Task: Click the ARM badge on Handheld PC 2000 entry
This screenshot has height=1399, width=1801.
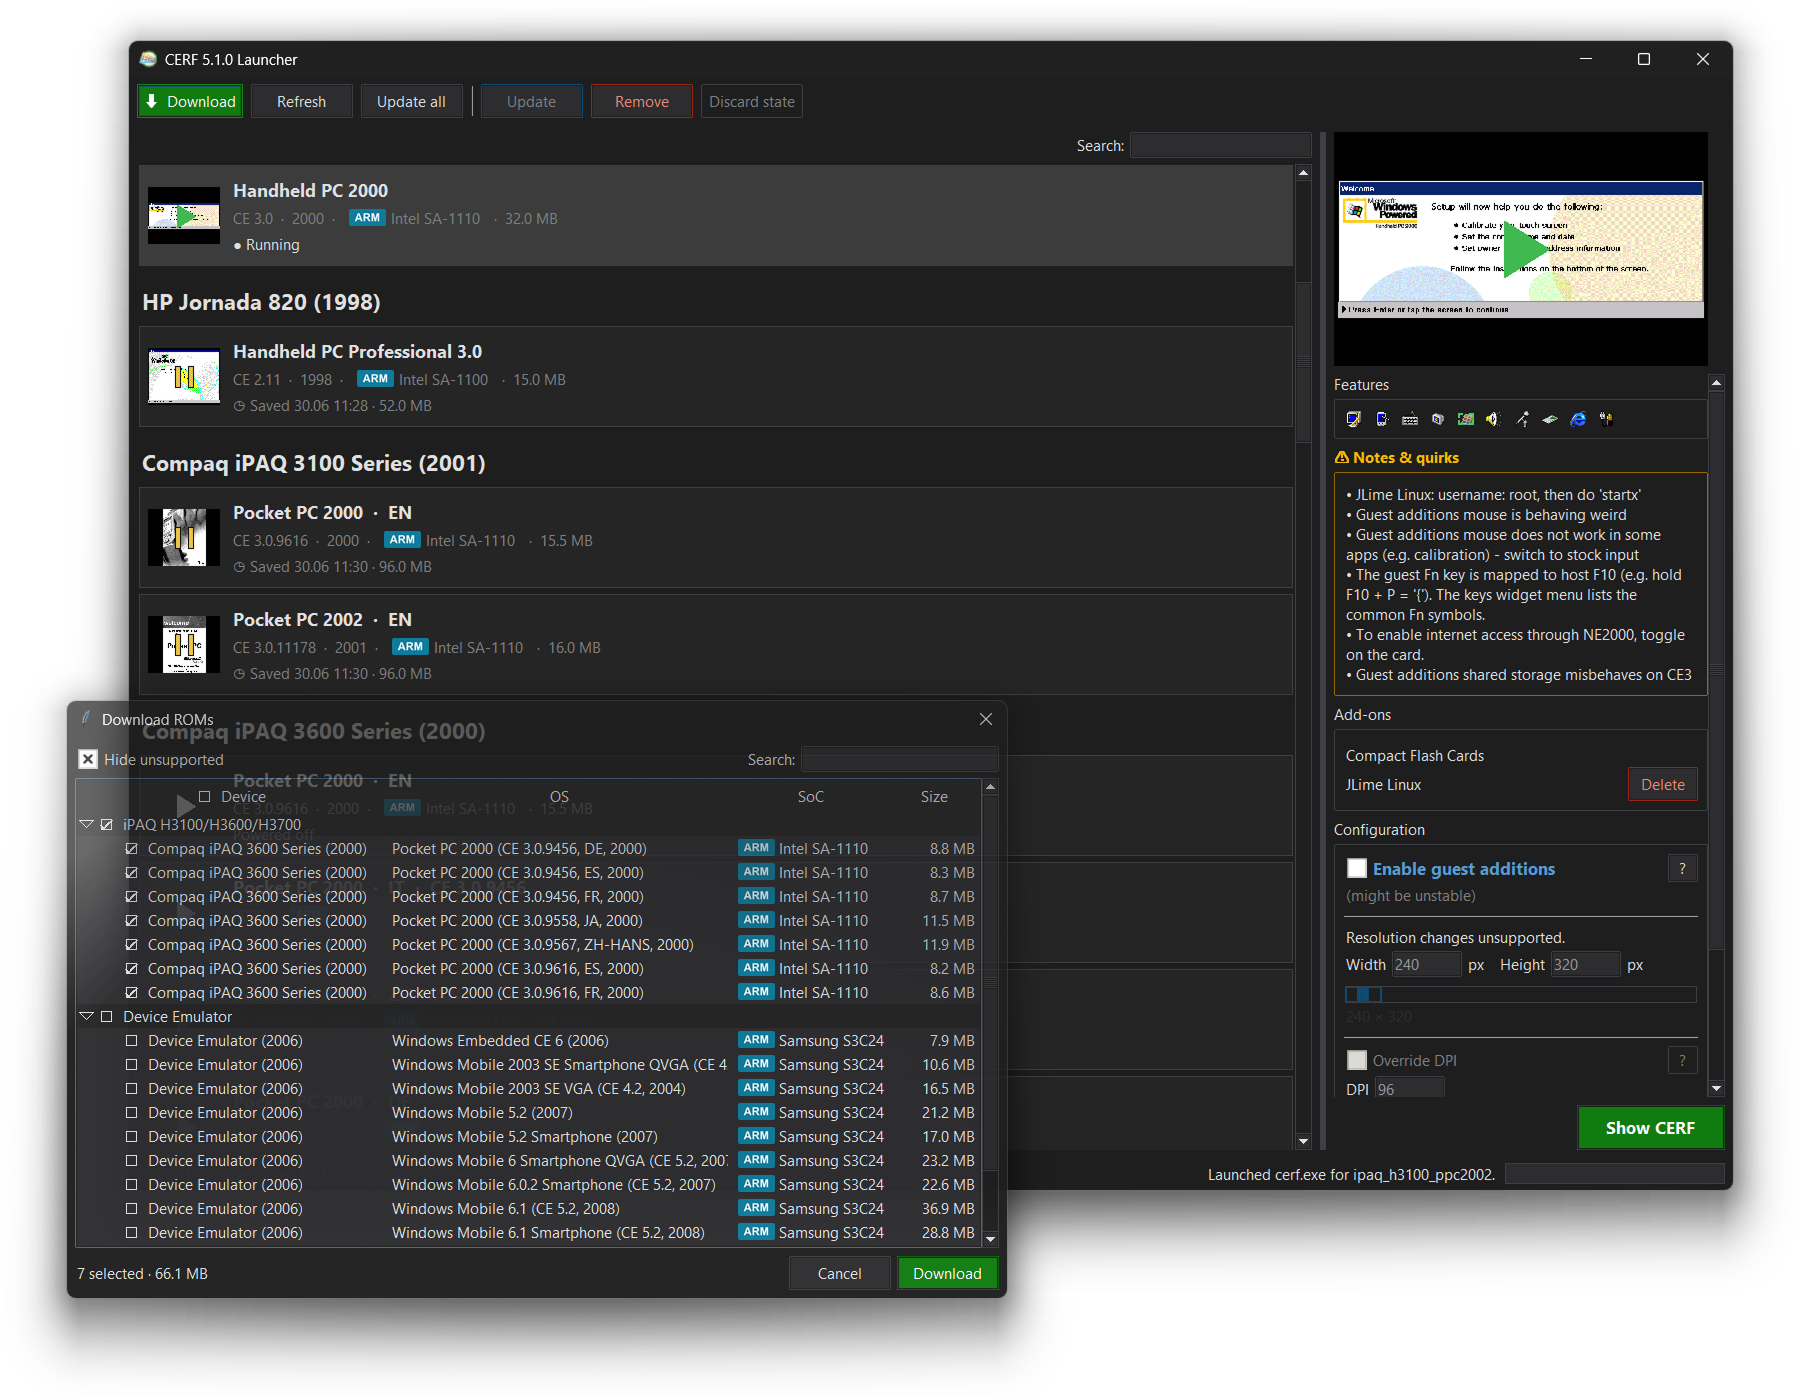Action: coord(367,218)
